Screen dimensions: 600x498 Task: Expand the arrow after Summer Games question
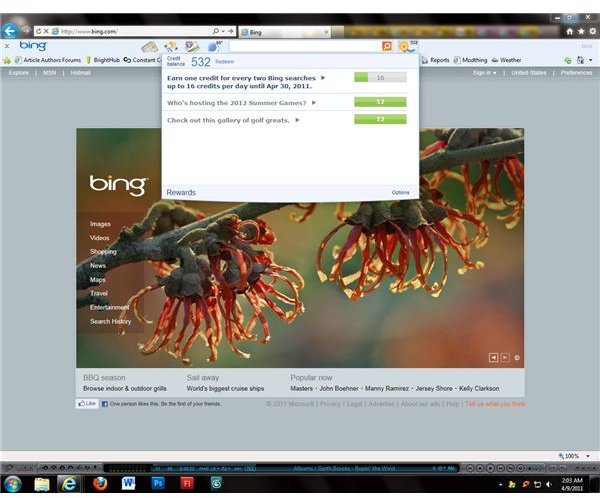point(314,103)
